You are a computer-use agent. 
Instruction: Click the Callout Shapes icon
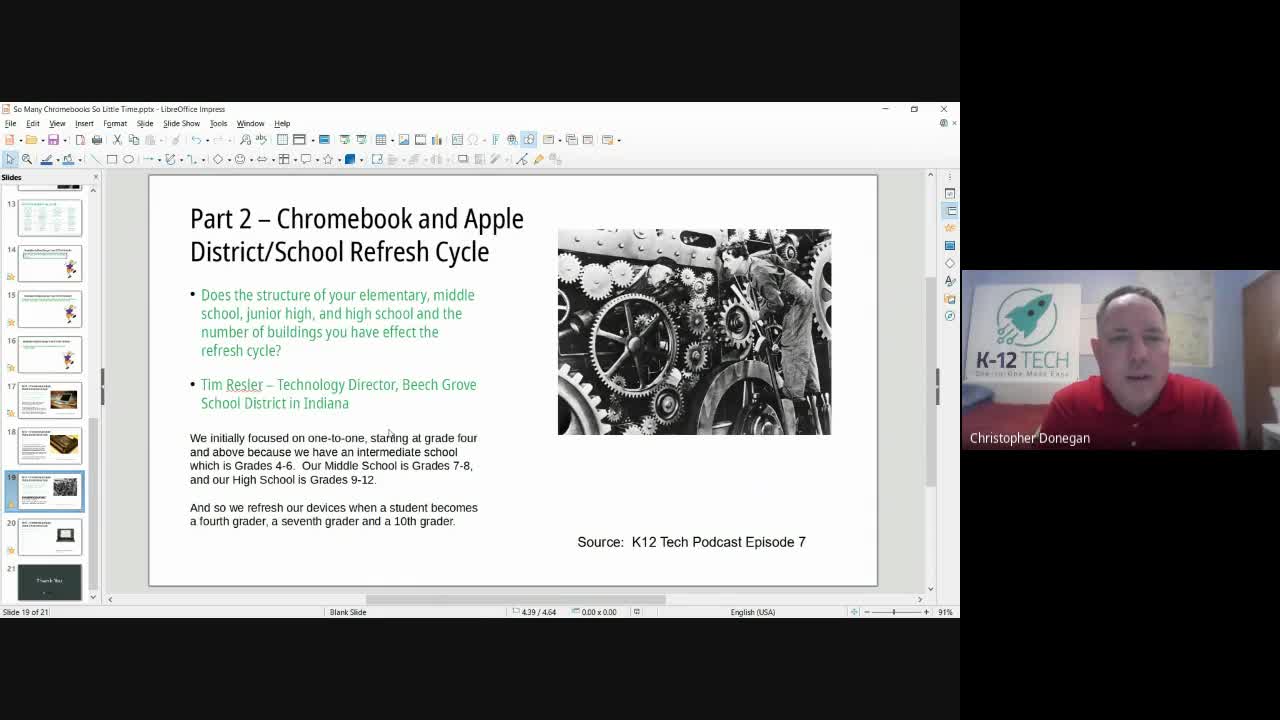(x=305, y=160)
